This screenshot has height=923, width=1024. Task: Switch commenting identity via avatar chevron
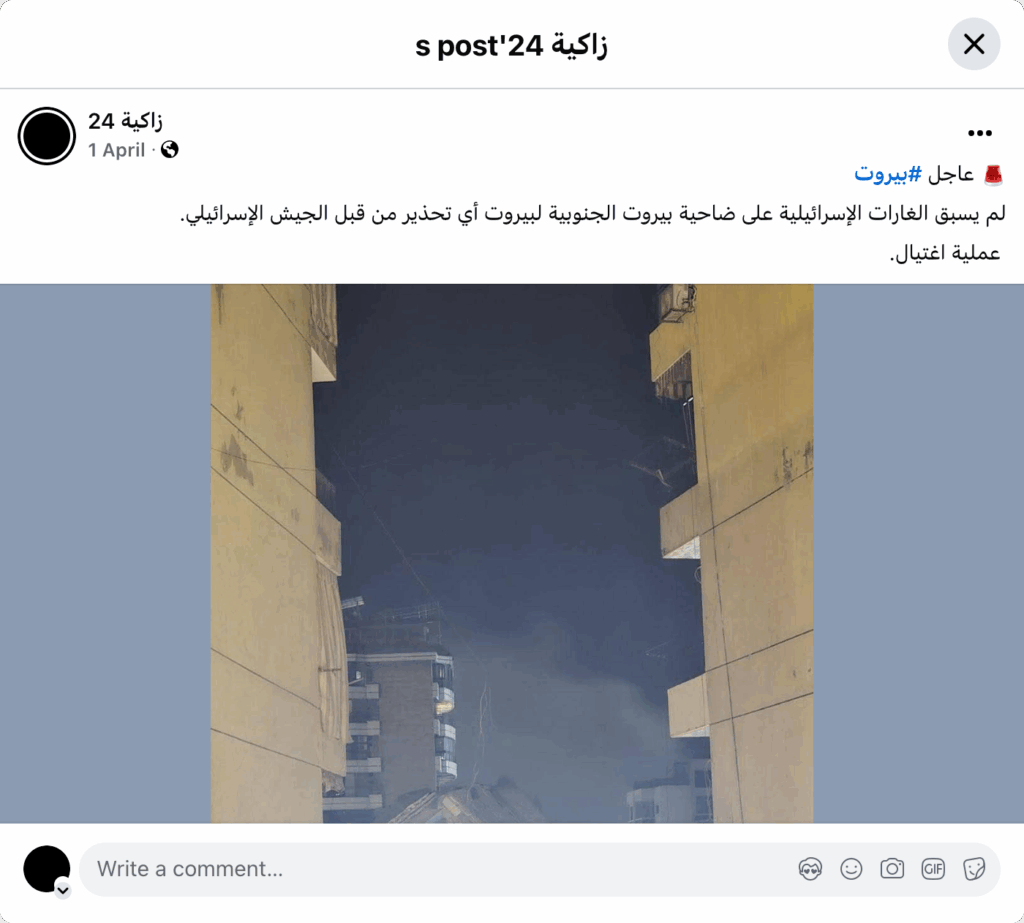point(63,890)
